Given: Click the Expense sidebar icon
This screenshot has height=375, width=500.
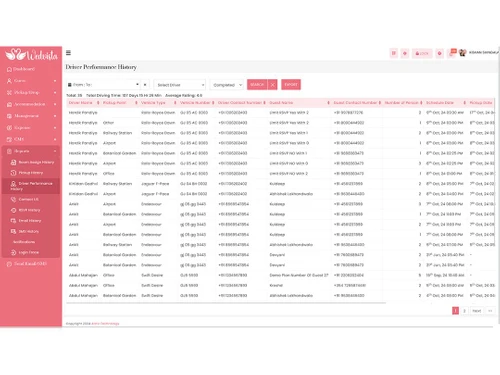Looking at the screenshot, I should tap(9, 128).
